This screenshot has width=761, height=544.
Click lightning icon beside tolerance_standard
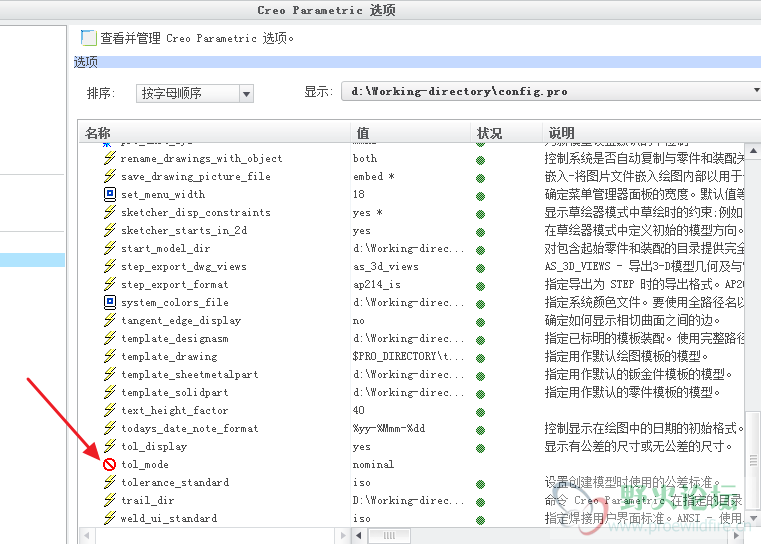(110, 482)
